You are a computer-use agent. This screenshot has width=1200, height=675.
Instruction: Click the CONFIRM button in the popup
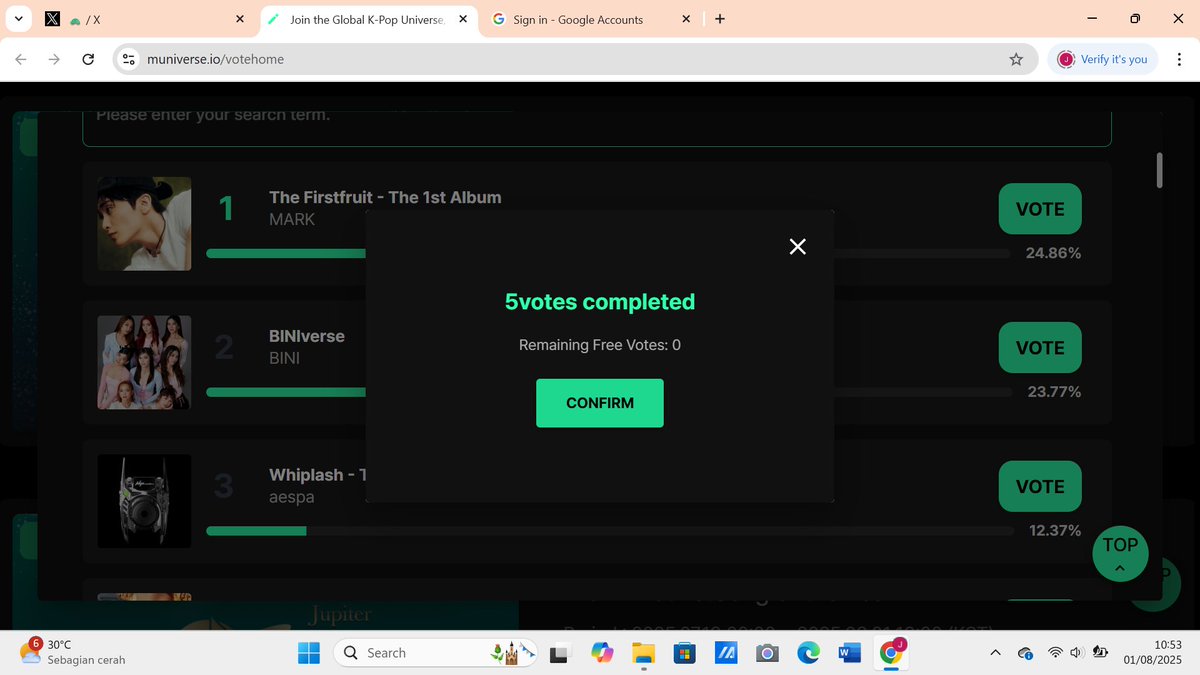[600, 403]
